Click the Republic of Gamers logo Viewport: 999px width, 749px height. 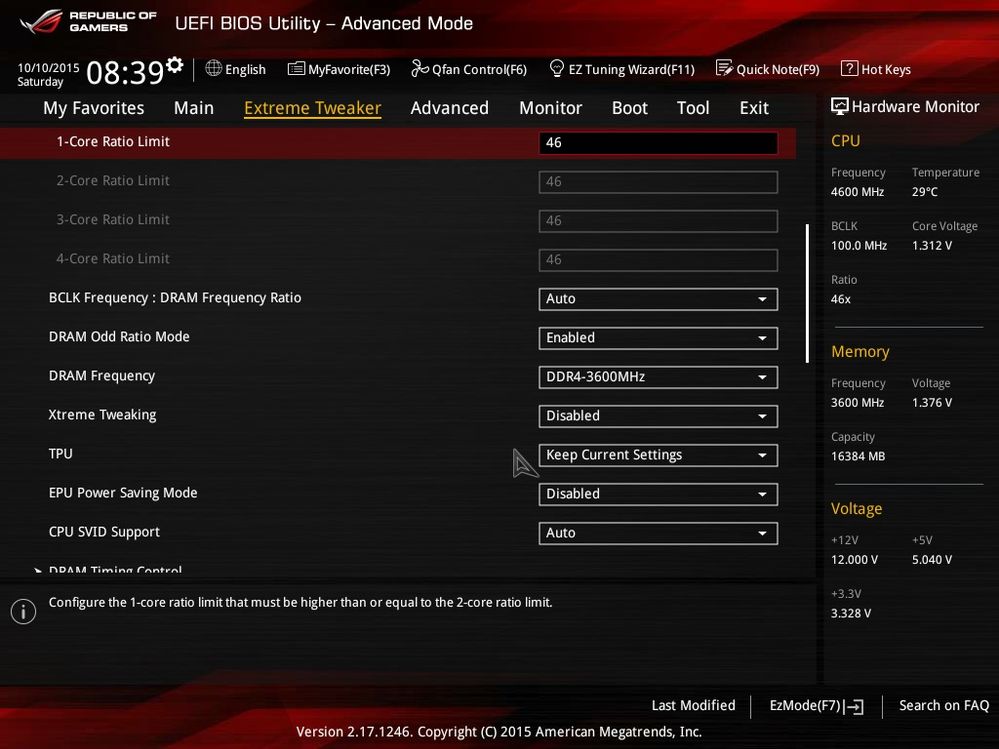click(88, 22)
